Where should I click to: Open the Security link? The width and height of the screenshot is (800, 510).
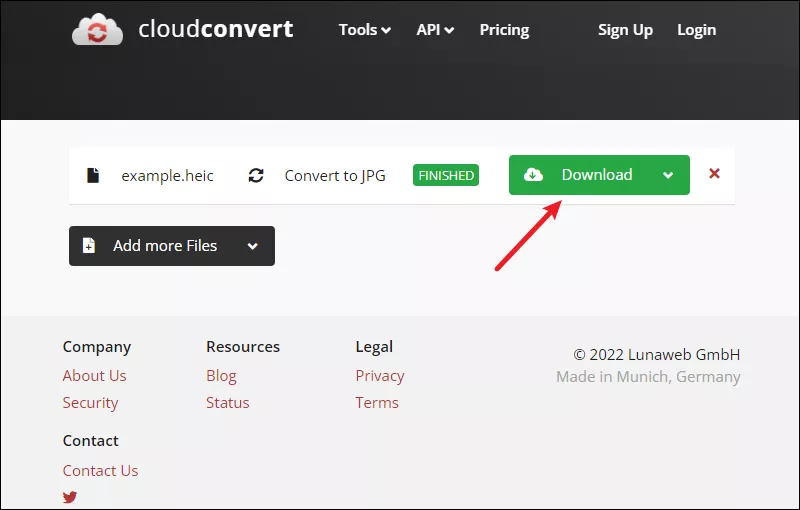(x=90, y=403)
